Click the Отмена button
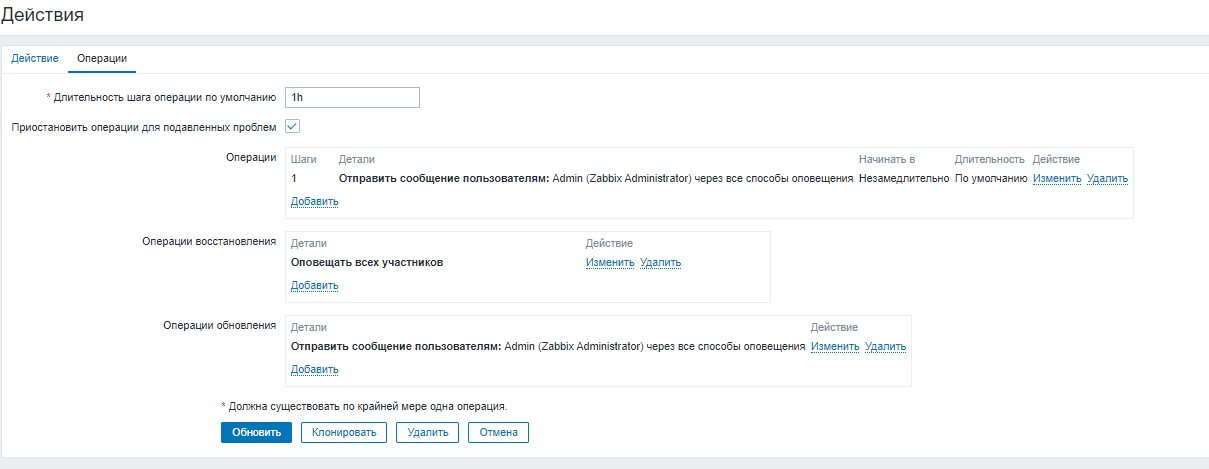The width and height of the screenshot is (1209, 469). (498, 432)
